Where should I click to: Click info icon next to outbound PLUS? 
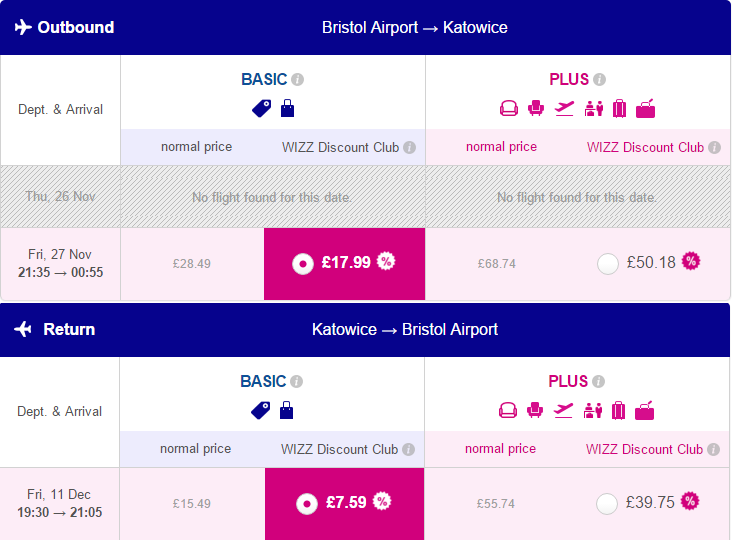[599, 79]
